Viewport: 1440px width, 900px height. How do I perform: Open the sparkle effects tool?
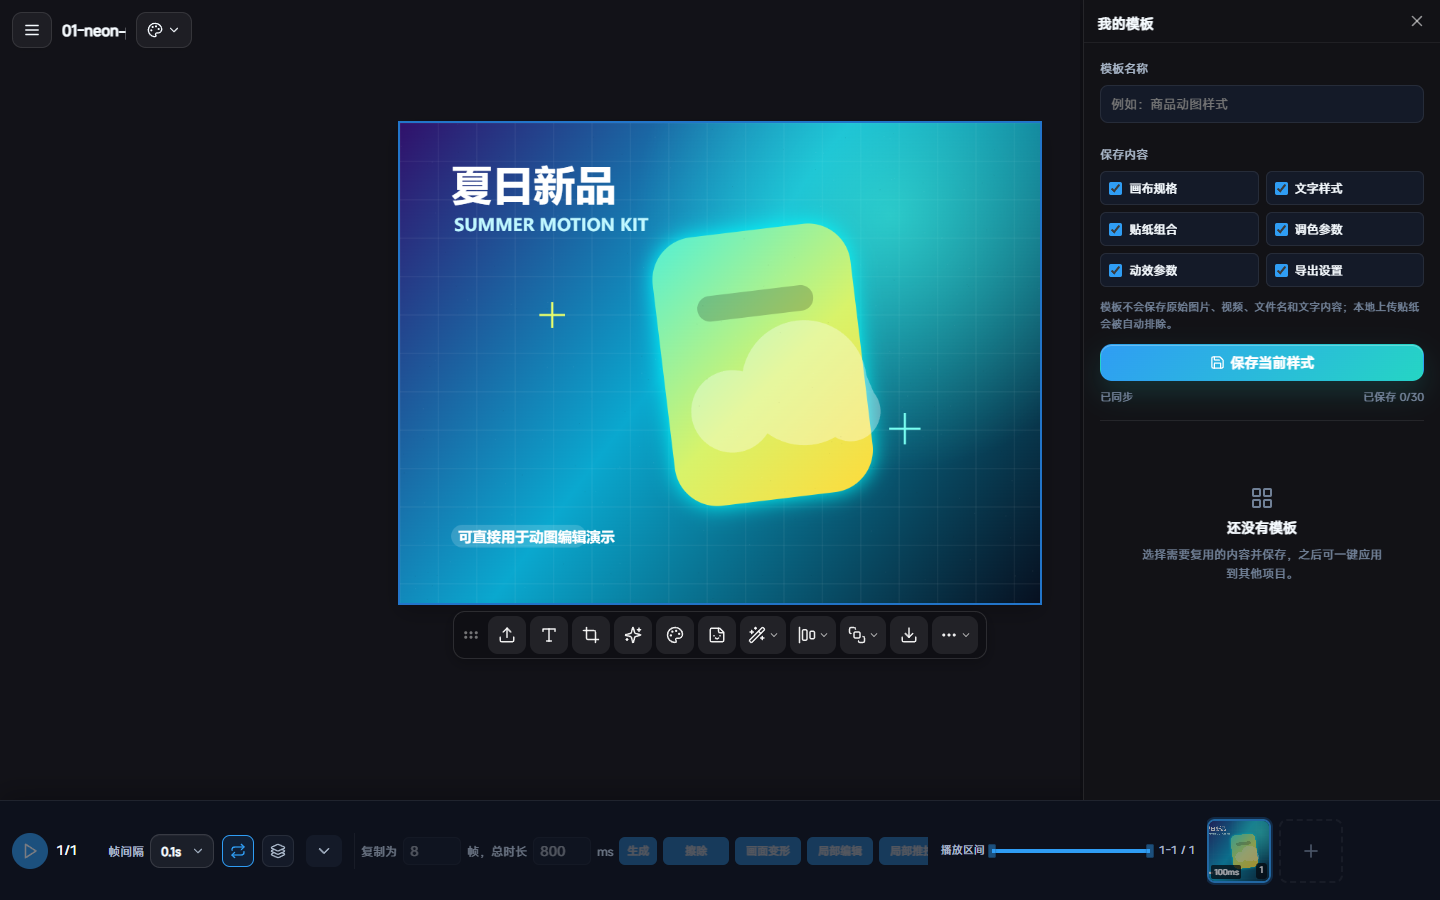[633, 635]
